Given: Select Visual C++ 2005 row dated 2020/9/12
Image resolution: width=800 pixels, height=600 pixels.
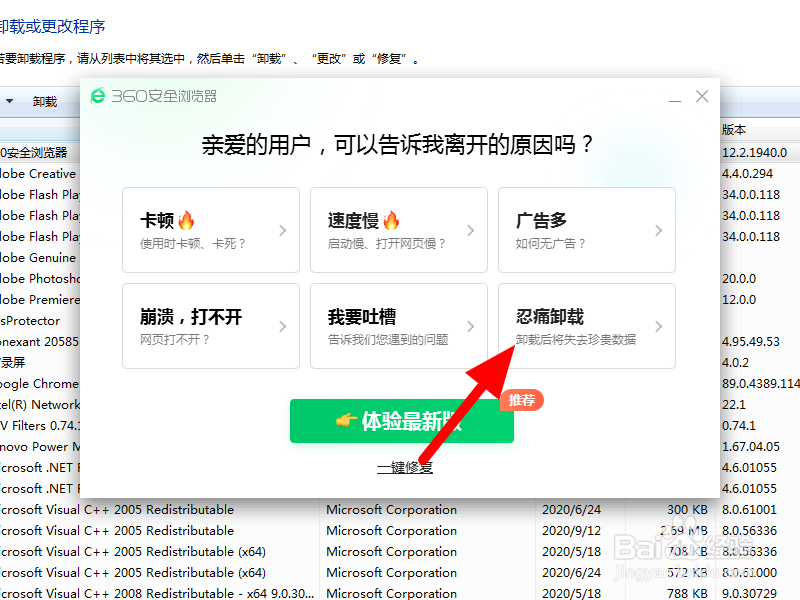Looking at the screenshot, I should click(x=400, y=531).
